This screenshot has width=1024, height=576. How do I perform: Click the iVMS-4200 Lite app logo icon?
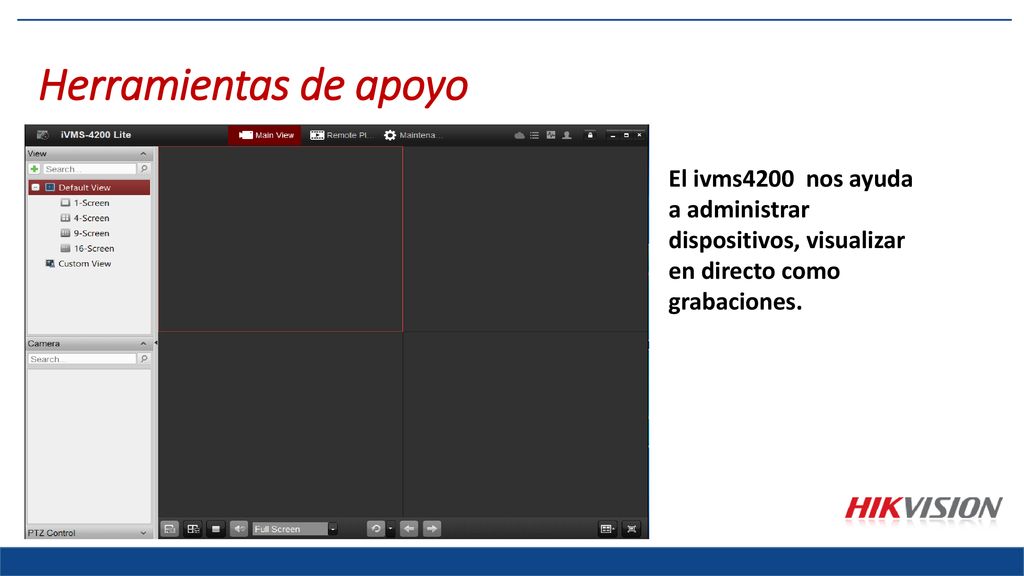42,135
